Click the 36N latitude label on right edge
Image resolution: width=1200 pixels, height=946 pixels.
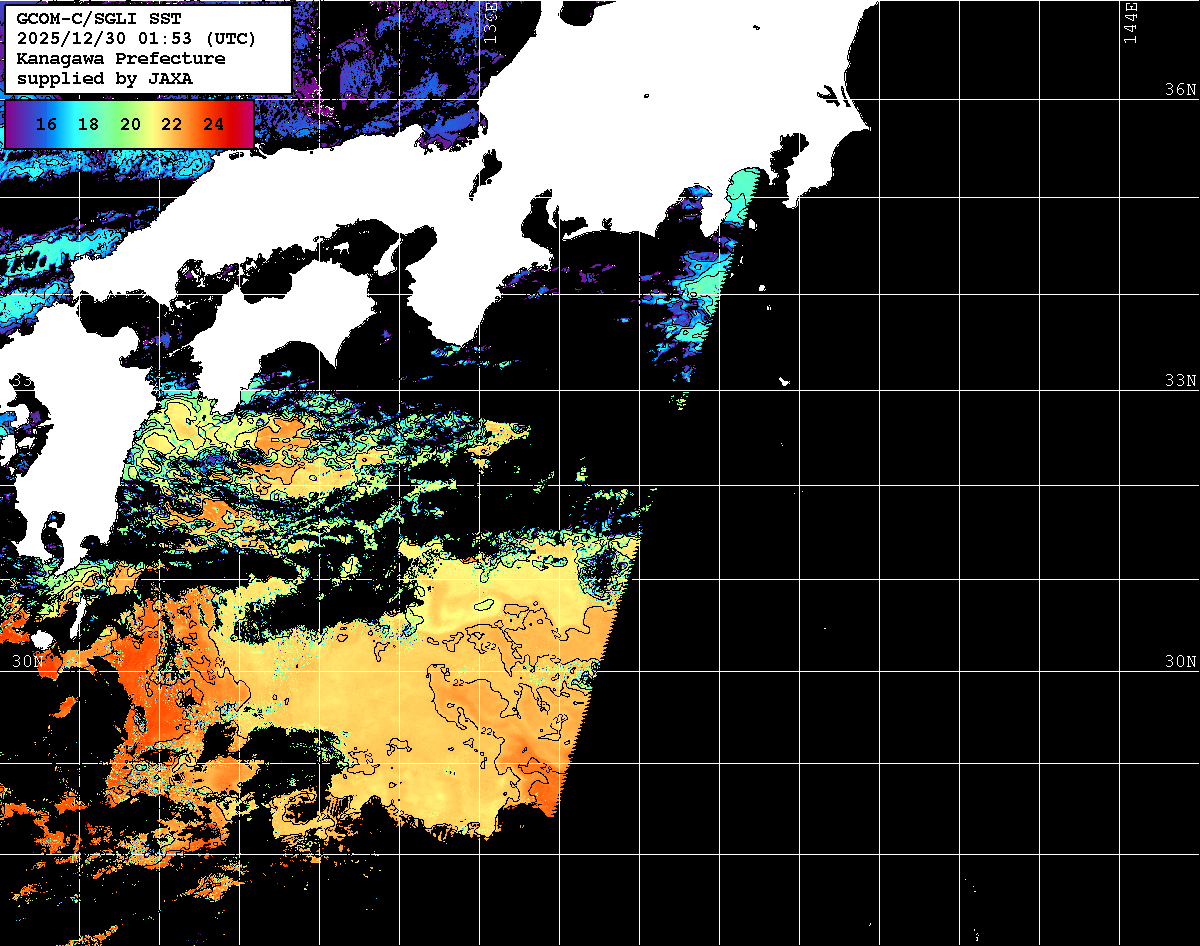[x=1180, y=90]
